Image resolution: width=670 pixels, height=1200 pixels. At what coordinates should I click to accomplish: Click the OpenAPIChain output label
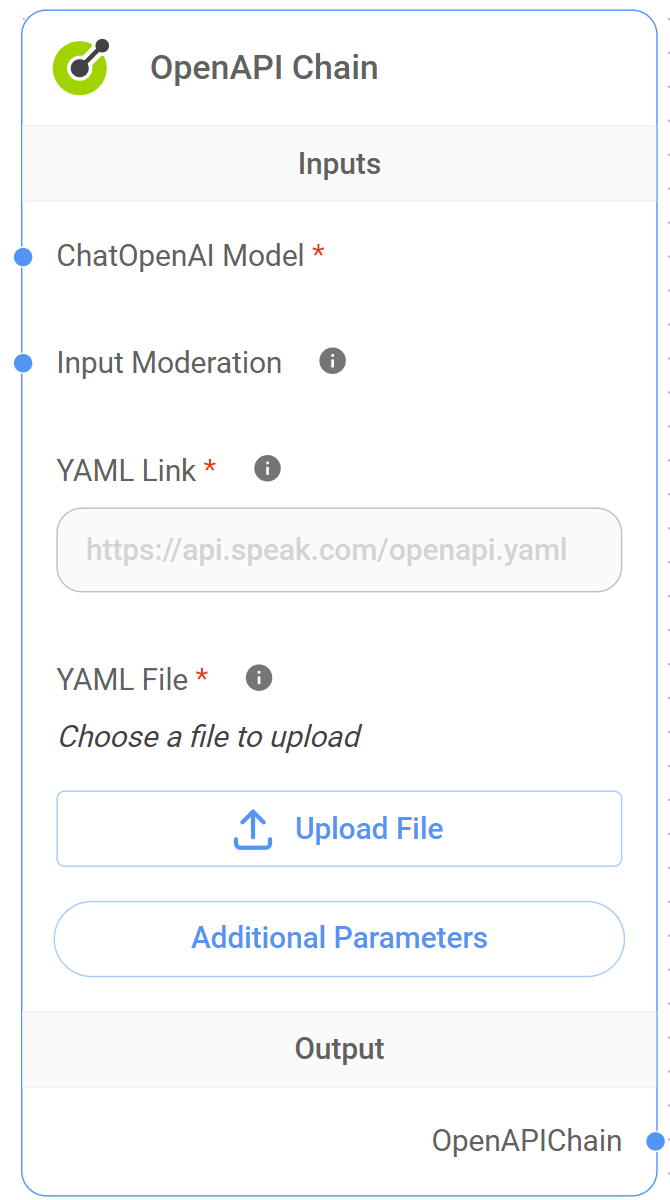527,1140
